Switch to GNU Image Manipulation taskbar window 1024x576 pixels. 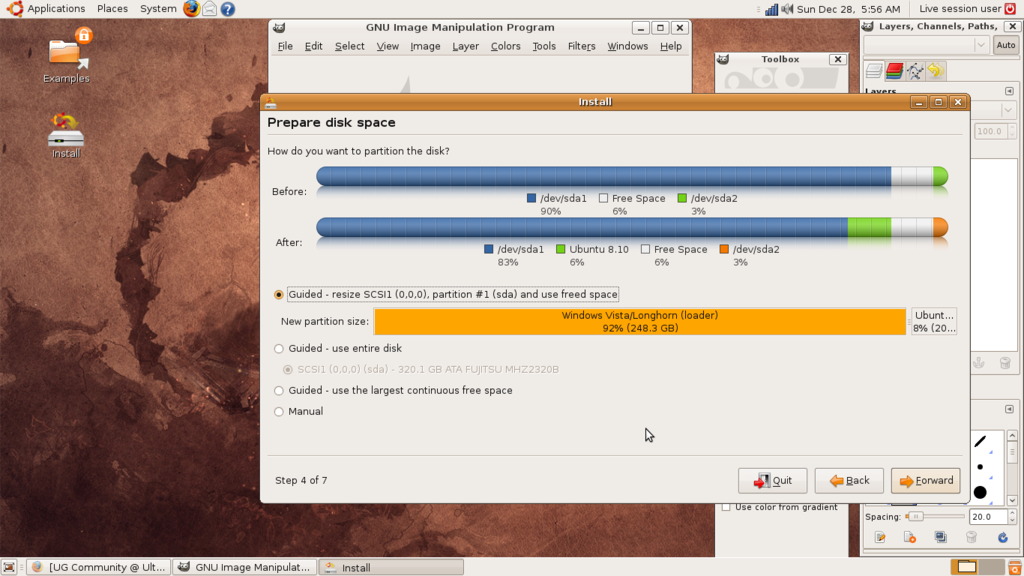pos(246,567)
